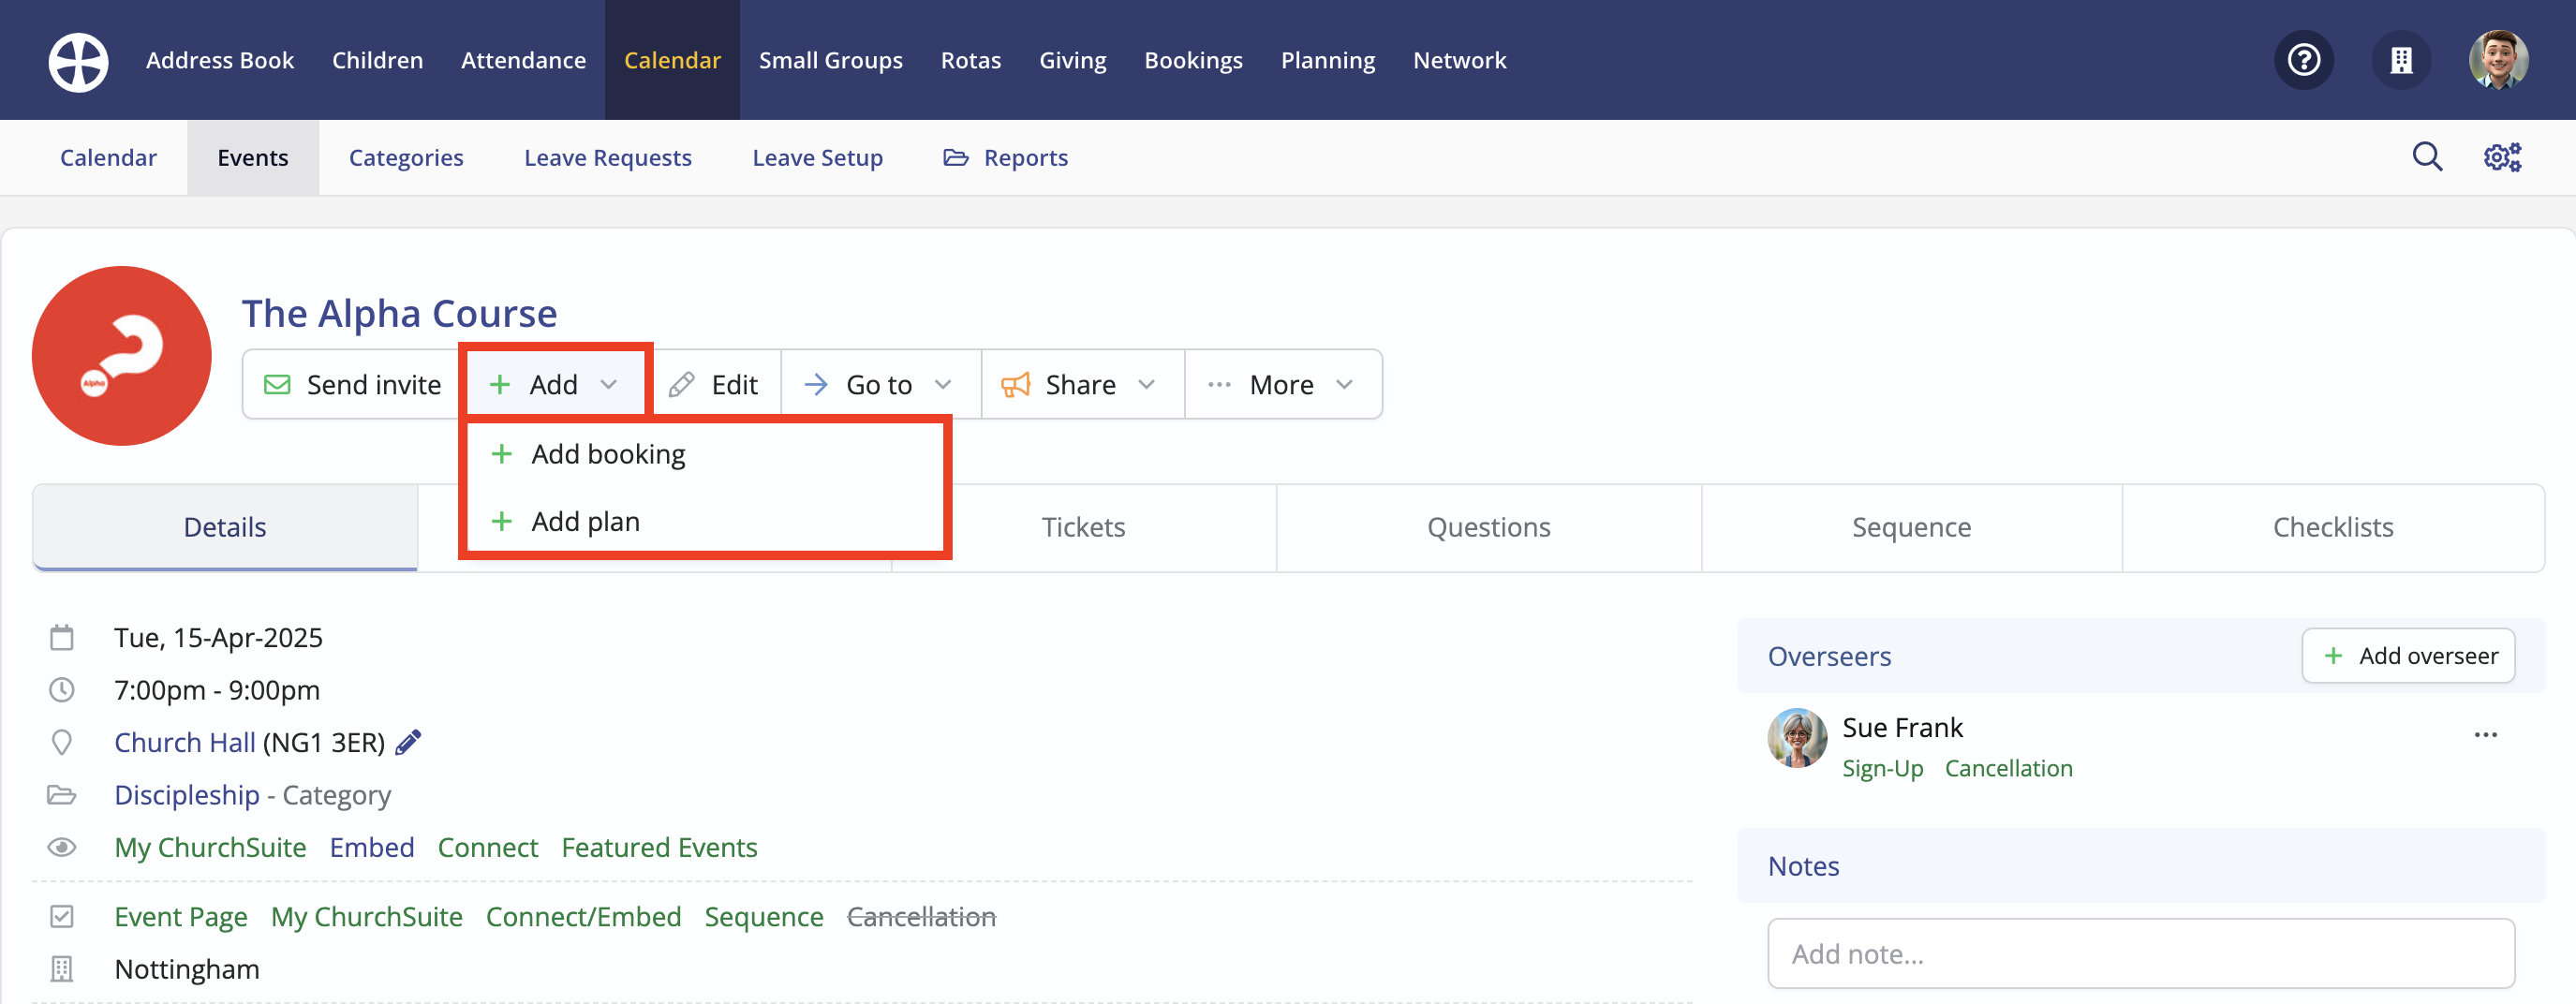Choose Add booking from the menu
This screenshot has height=1004, width=2576.
(x=704, y=455)
